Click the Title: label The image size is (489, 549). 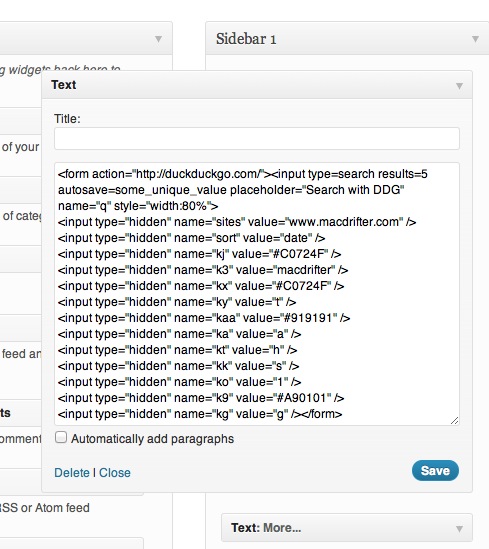(x=67, y=119)
